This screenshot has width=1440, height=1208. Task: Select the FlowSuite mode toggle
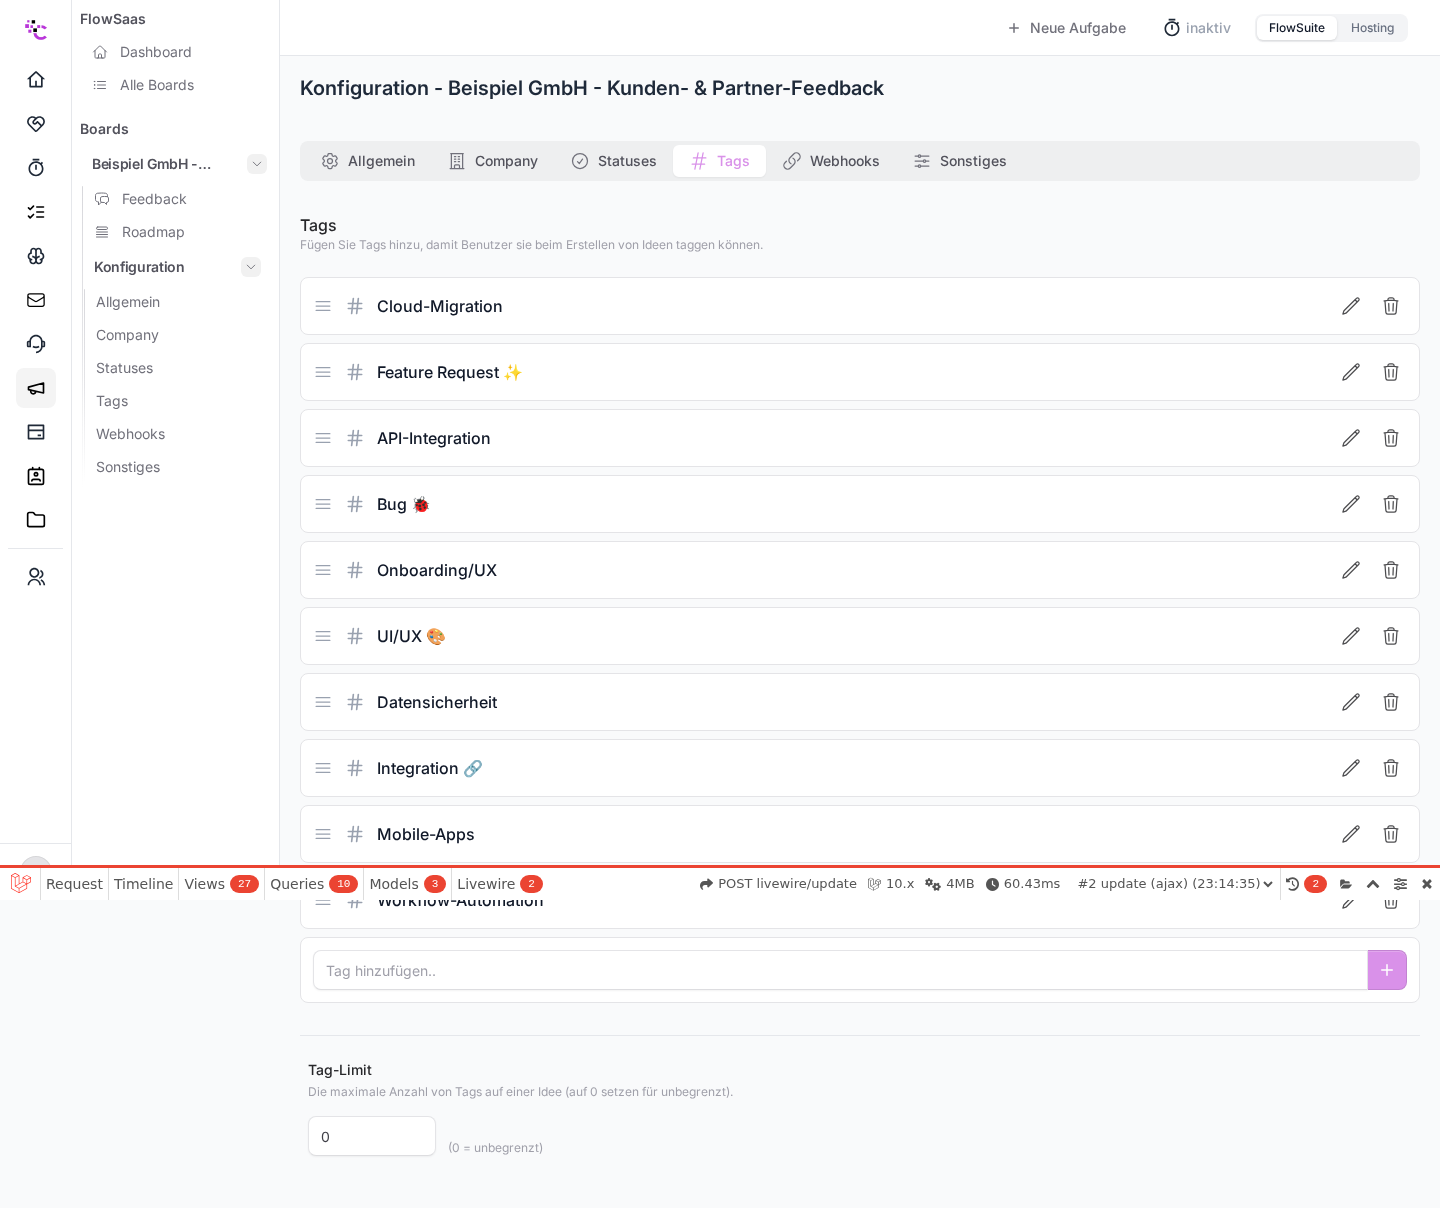click(1297, 28)
